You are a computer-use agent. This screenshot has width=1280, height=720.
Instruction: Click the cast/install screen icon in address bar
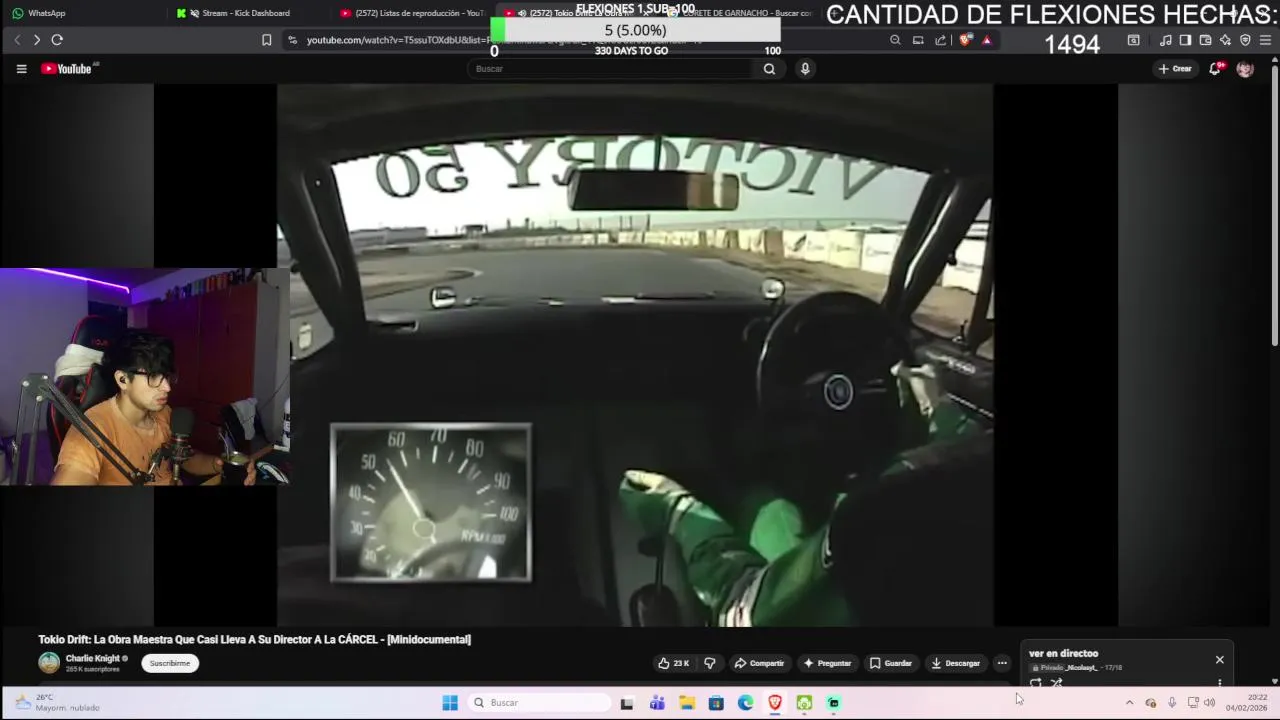(x=918, y=40)
